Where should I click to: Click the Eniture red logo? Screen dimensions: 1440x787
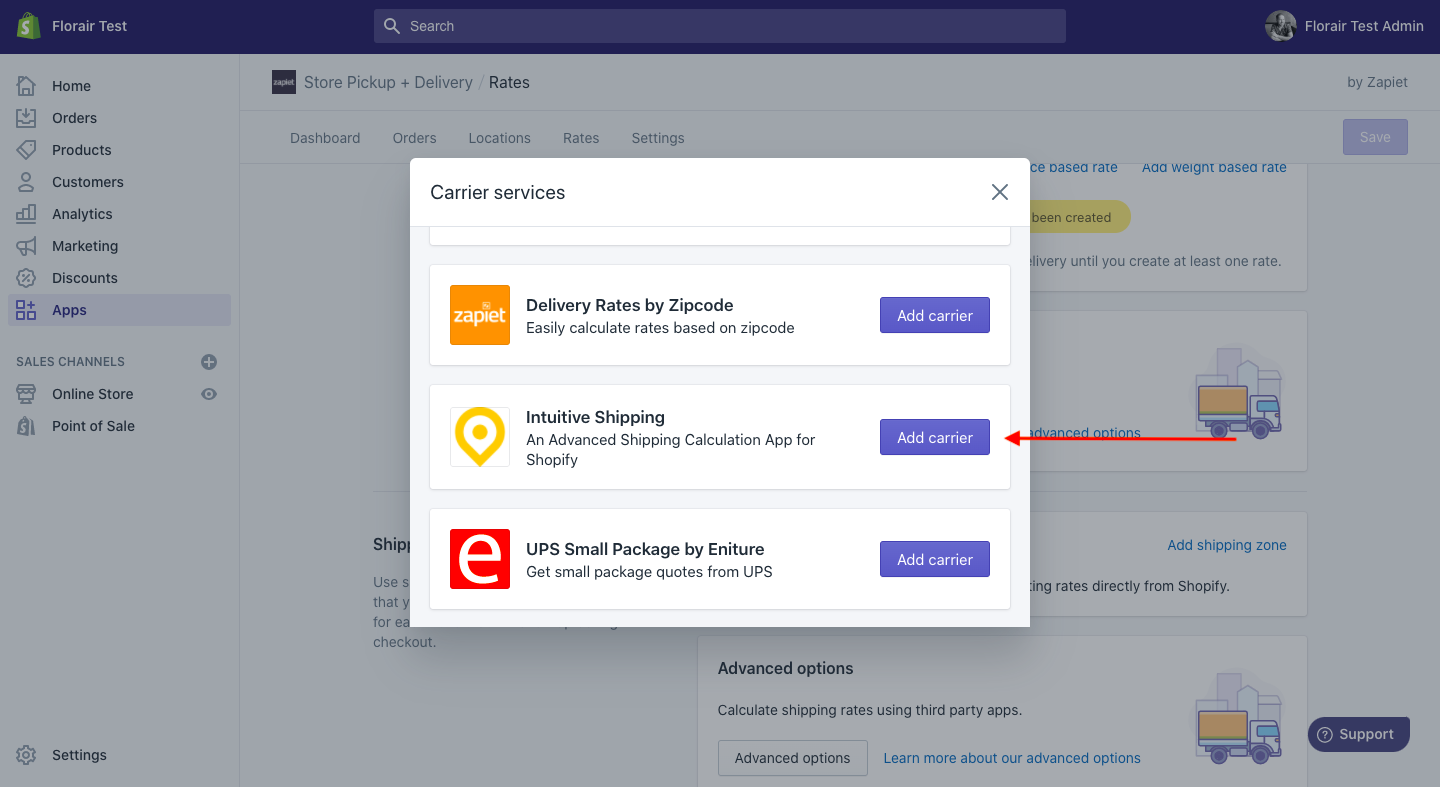480,559
